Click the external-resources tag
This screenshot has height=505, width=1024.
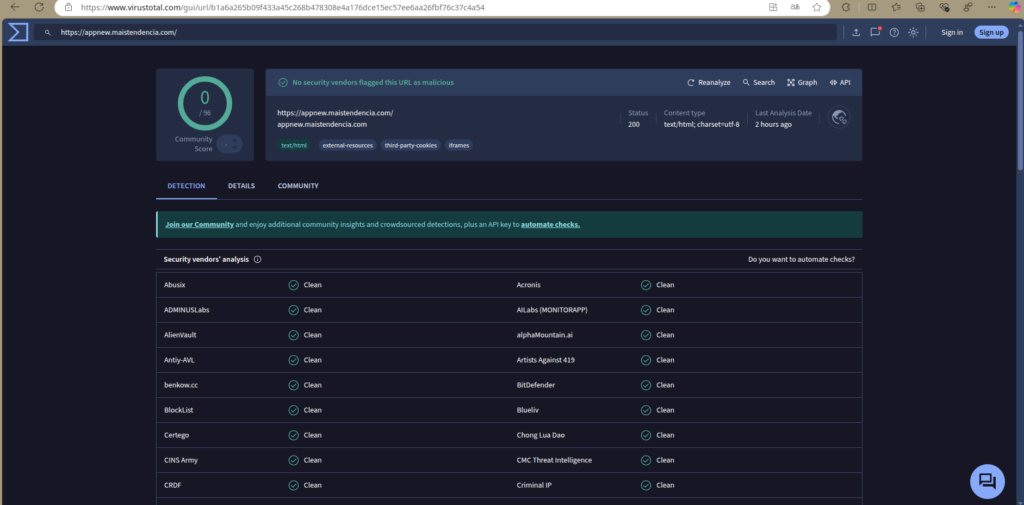point(347,145)
